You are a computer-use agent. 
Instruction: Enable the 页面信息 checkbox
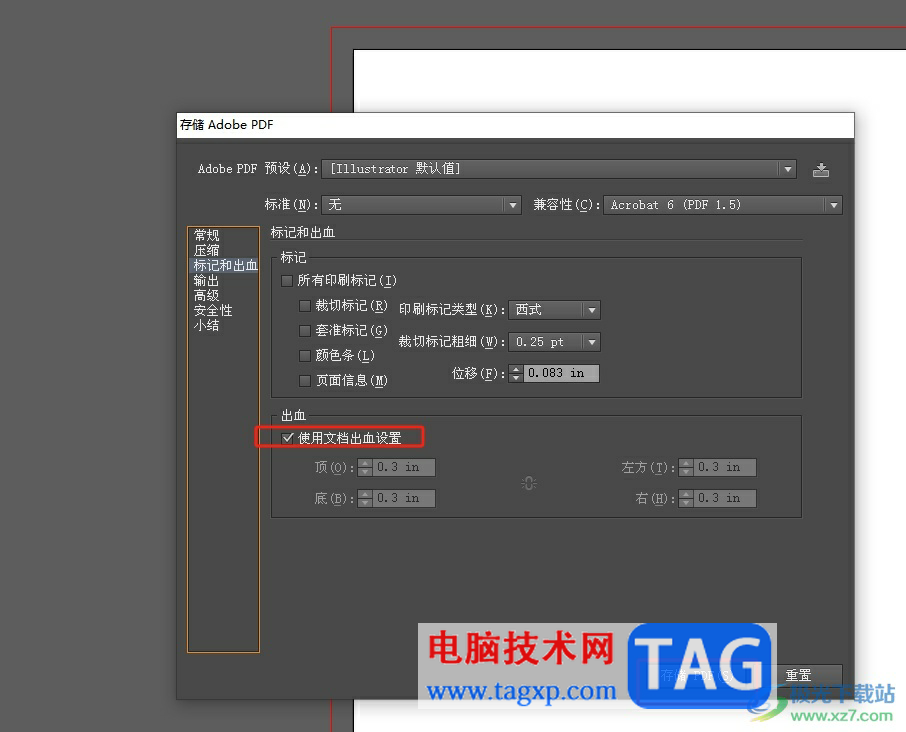[x=305, y=381]
